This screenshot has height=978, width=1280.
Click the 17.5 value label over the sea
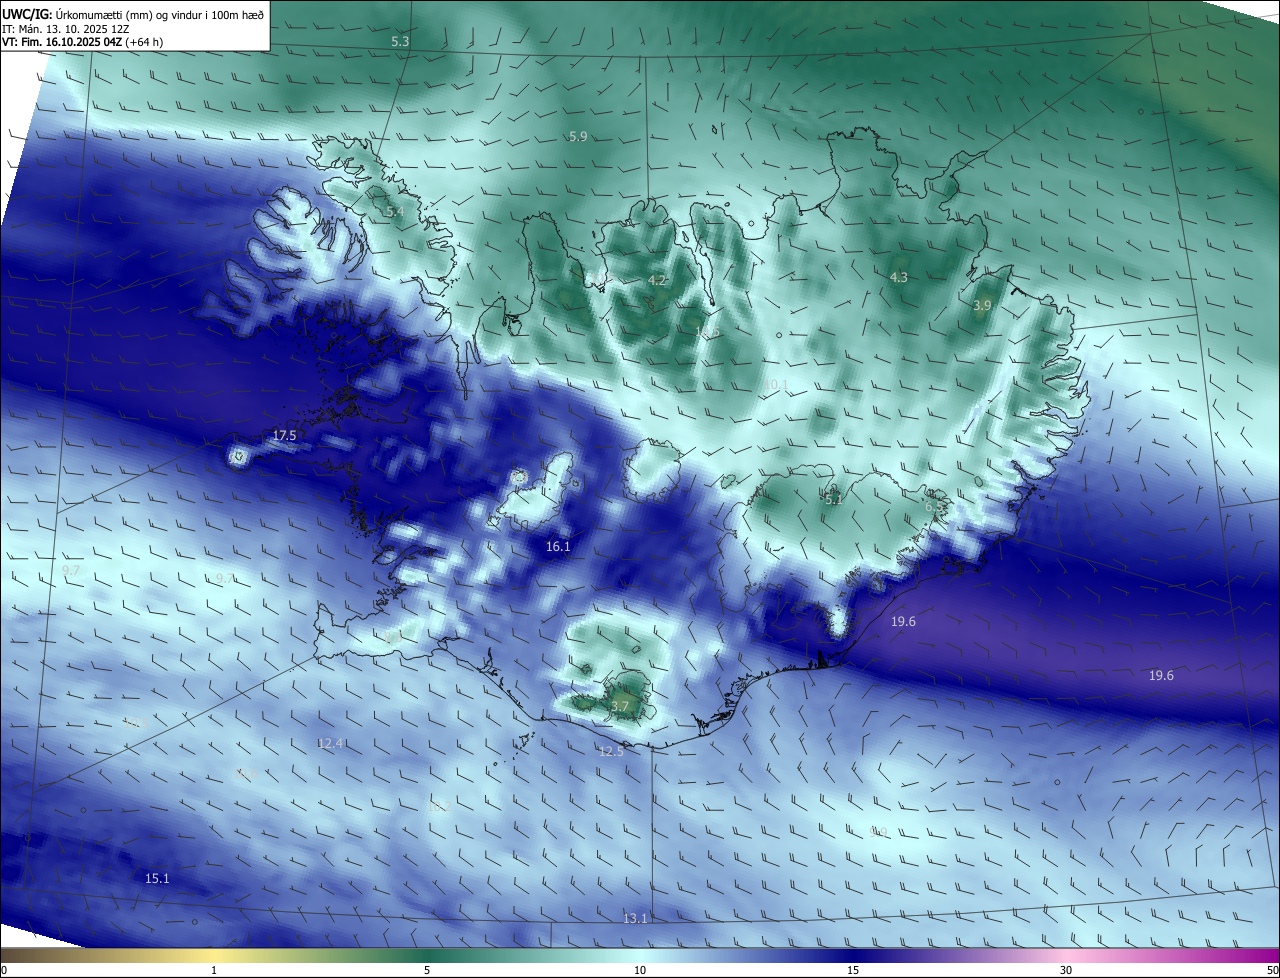click(x=285, y=436)
